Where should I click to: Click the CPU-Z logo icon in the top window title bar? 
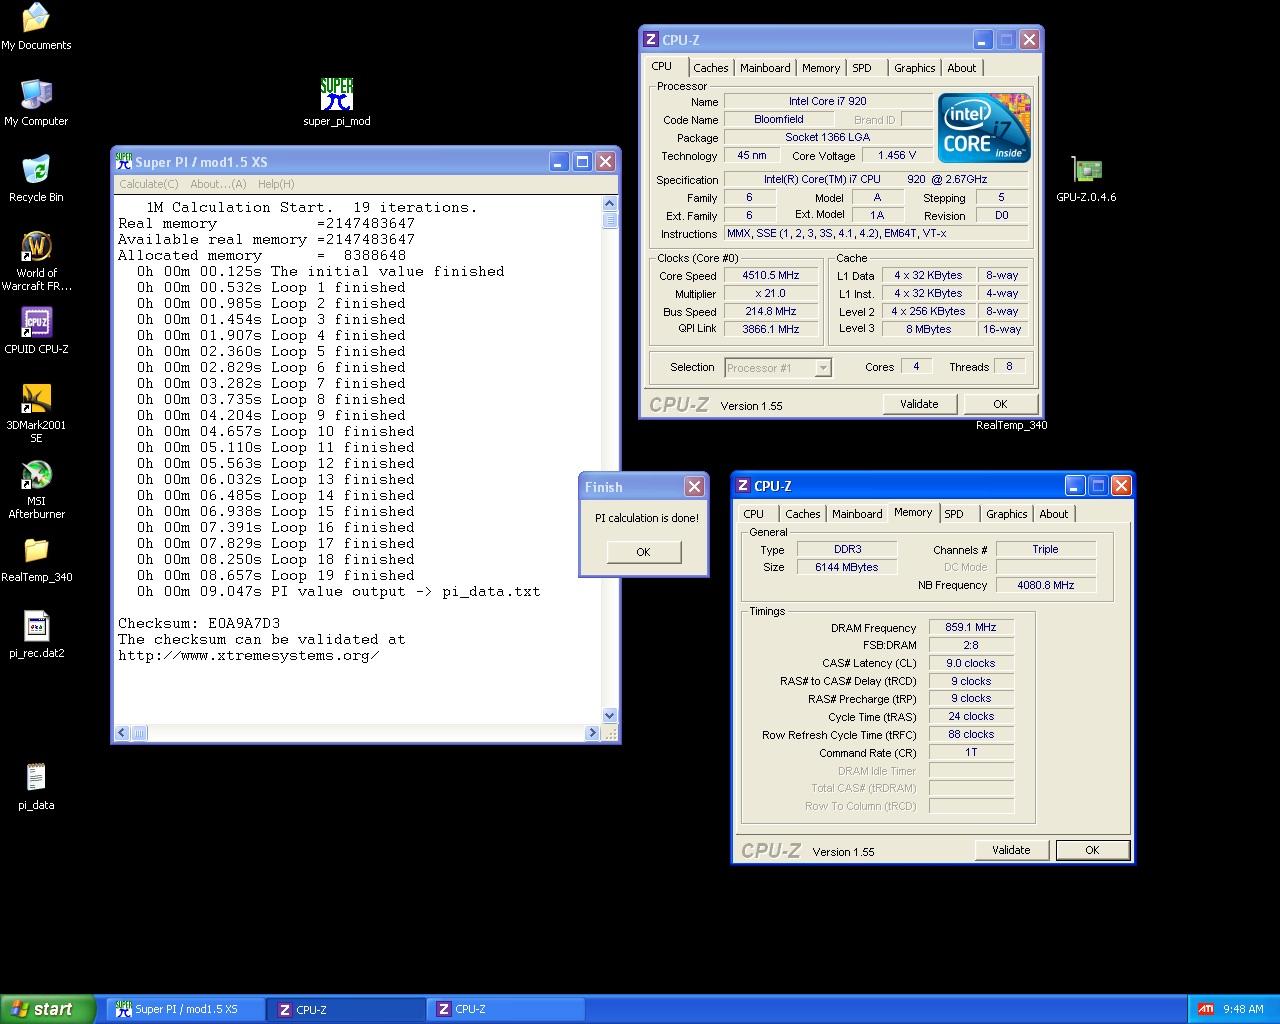pos(651,40)
